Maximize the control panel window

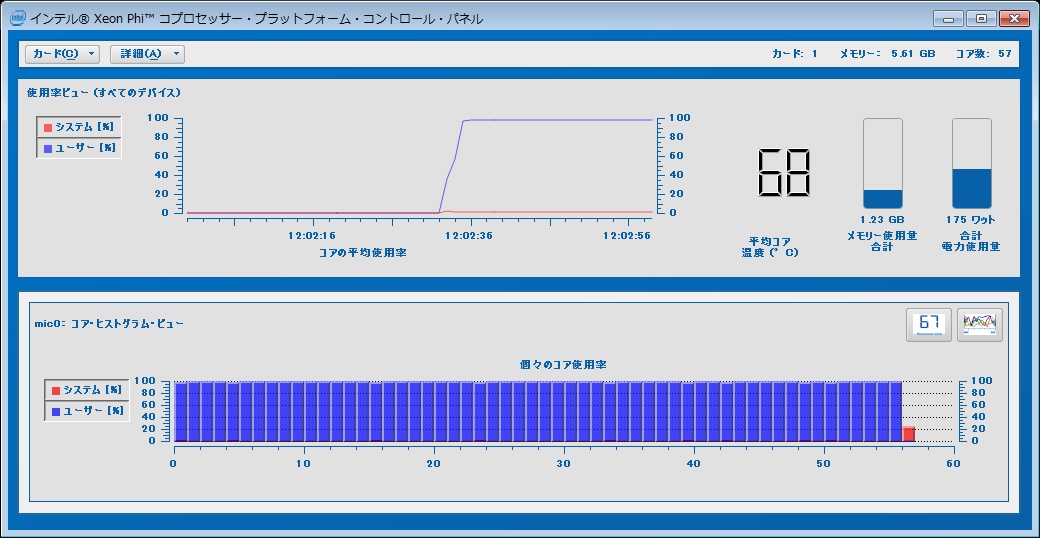pos(981,19)
